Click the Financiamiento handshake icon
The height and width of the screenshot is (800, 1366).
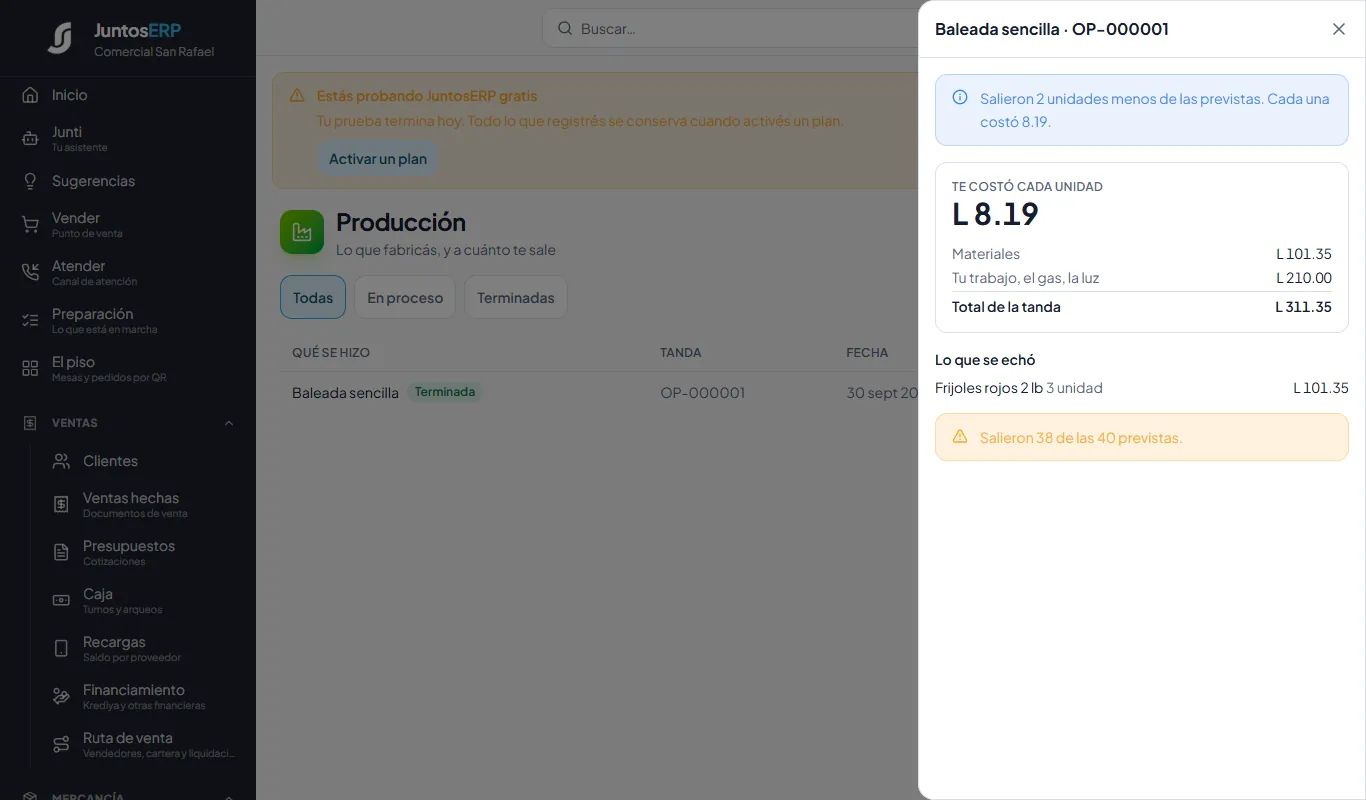(61, 697)
